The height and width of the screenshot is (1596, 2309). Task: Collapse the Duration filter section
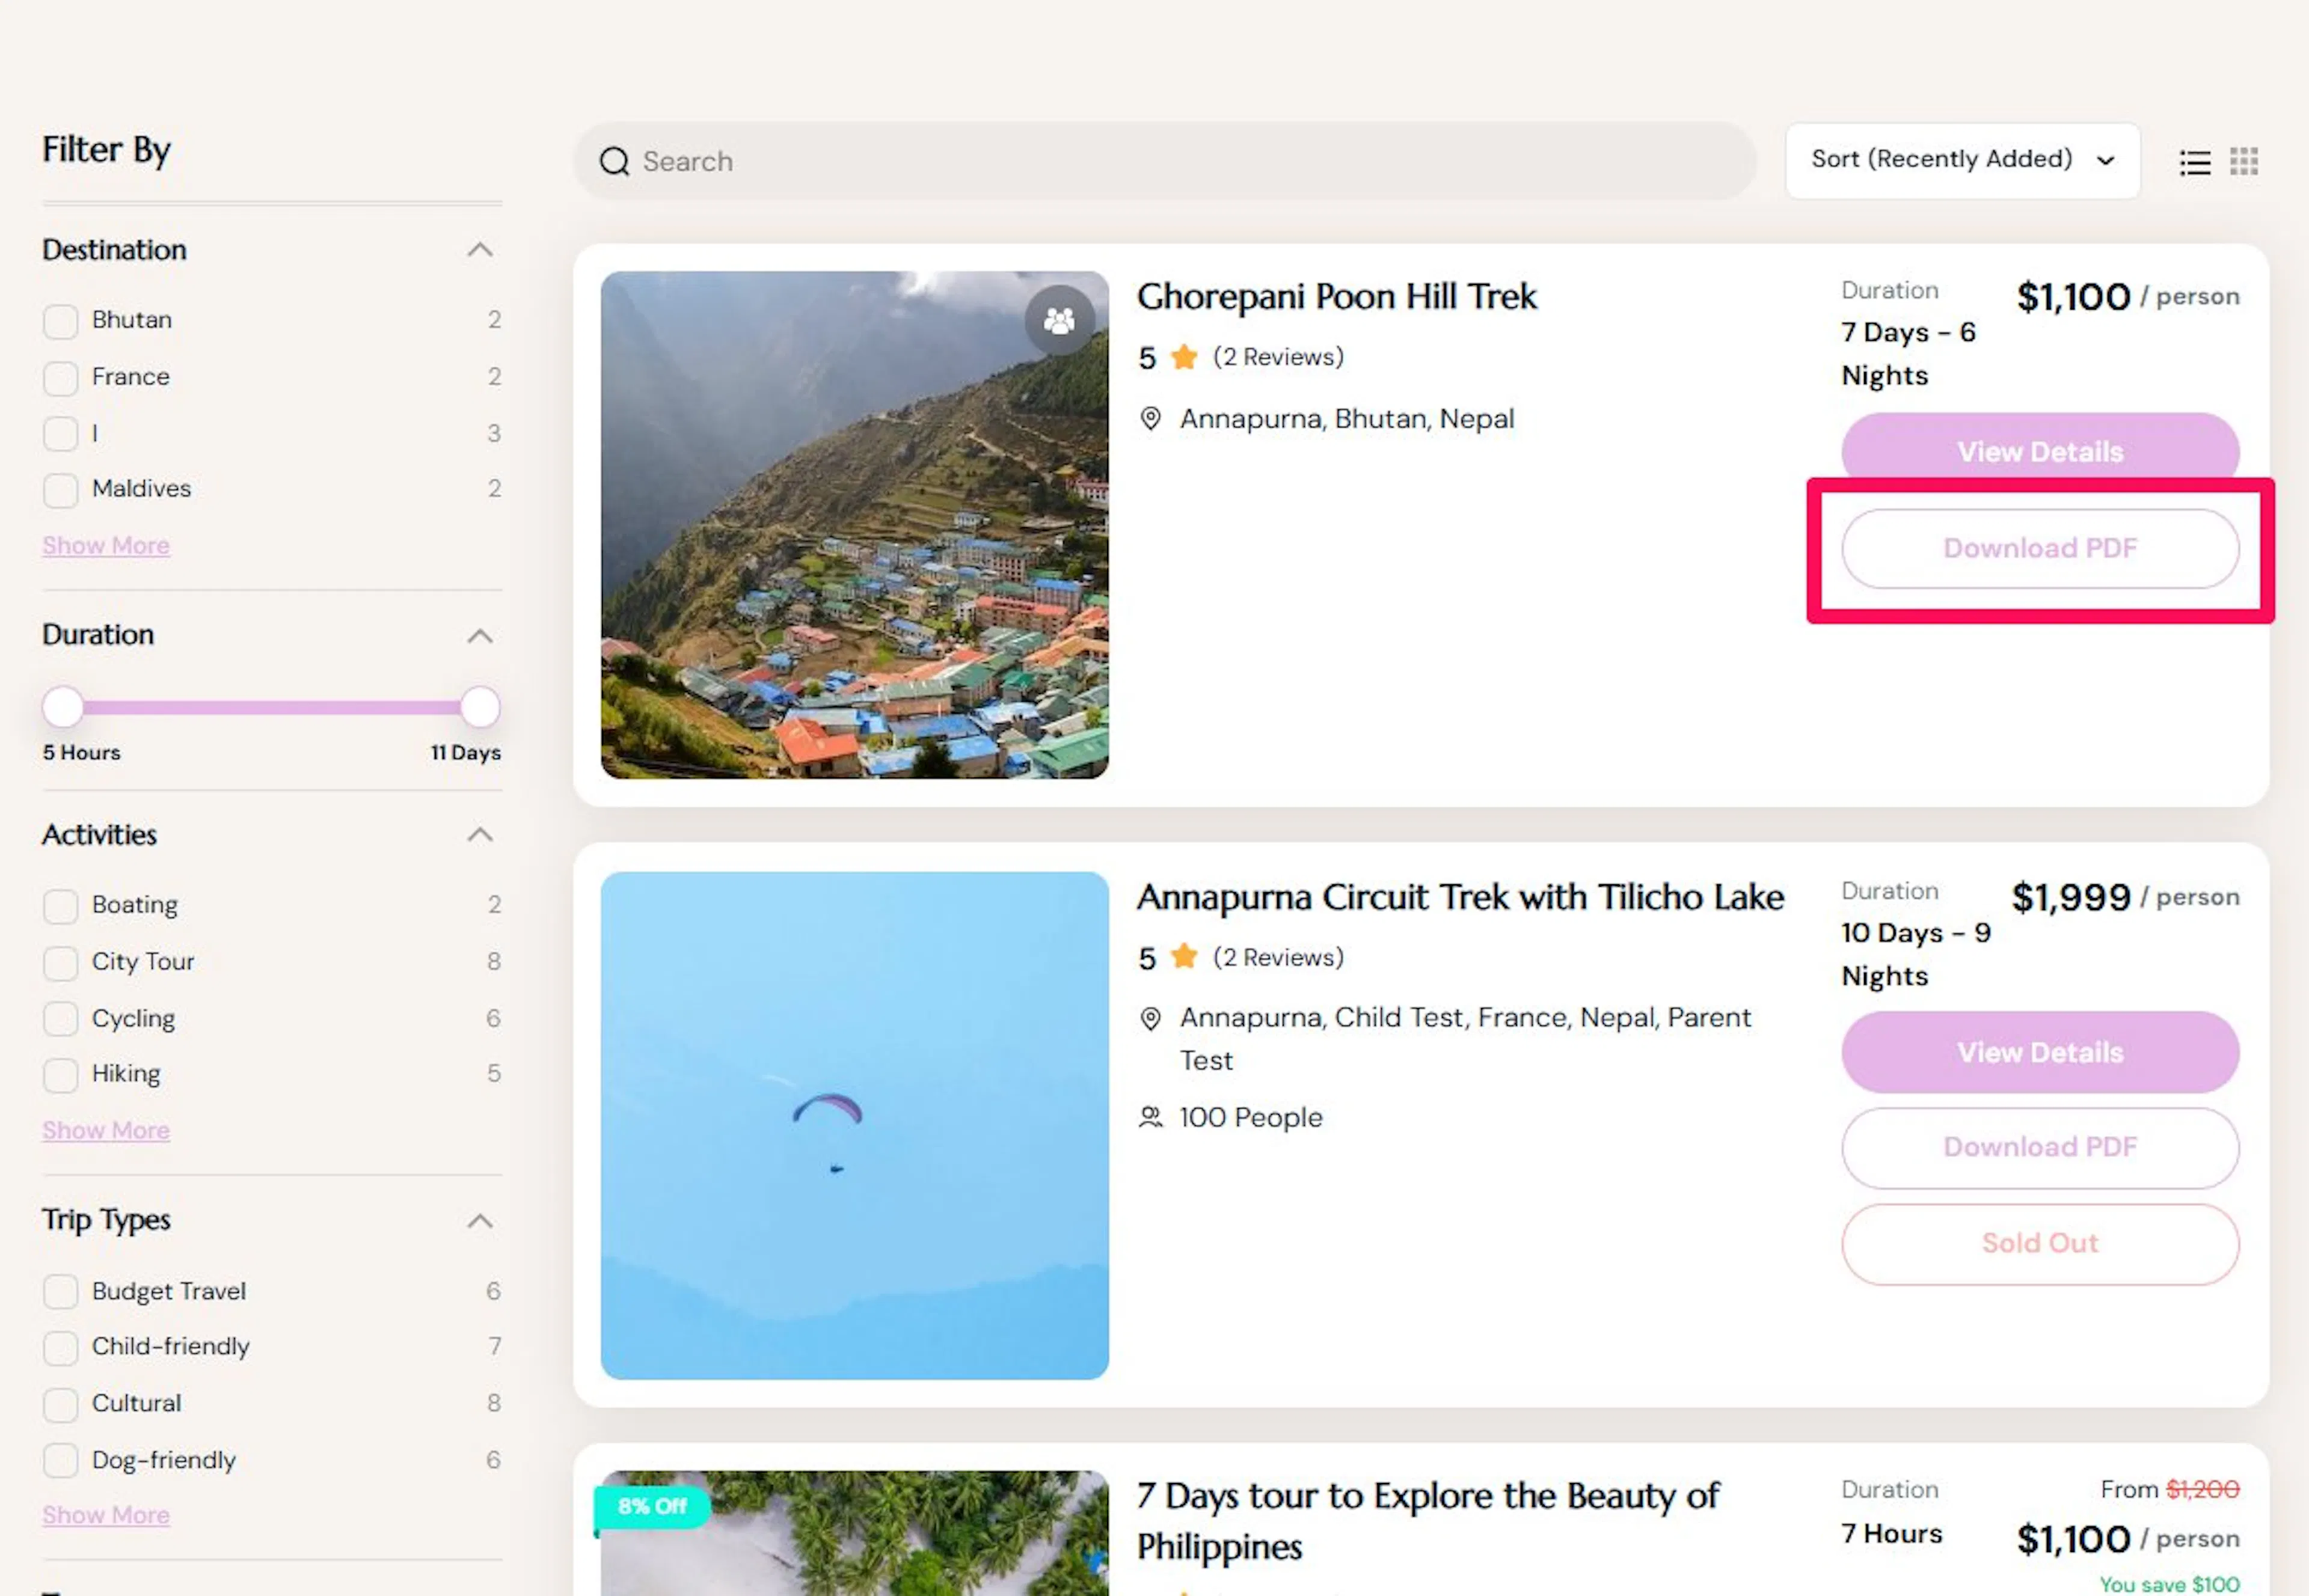(480, 636)
